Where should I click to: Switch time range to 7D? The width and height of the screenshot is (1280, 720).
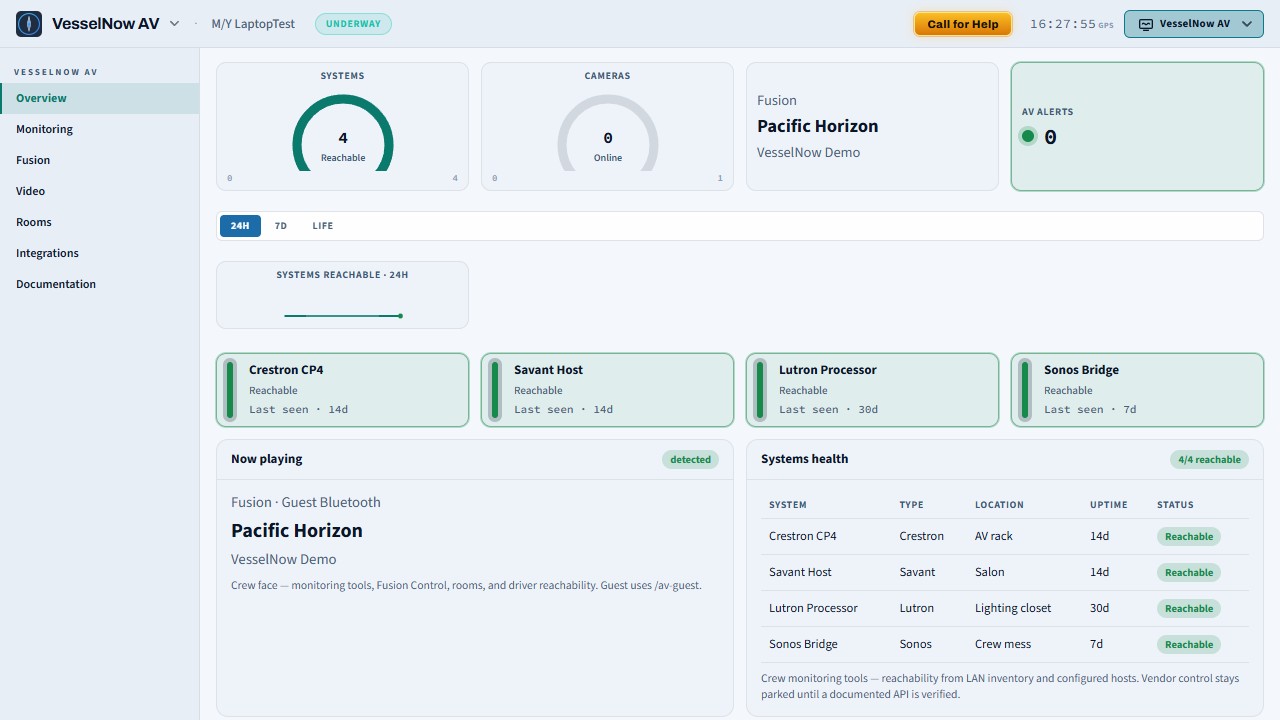[x=281, y=226]
